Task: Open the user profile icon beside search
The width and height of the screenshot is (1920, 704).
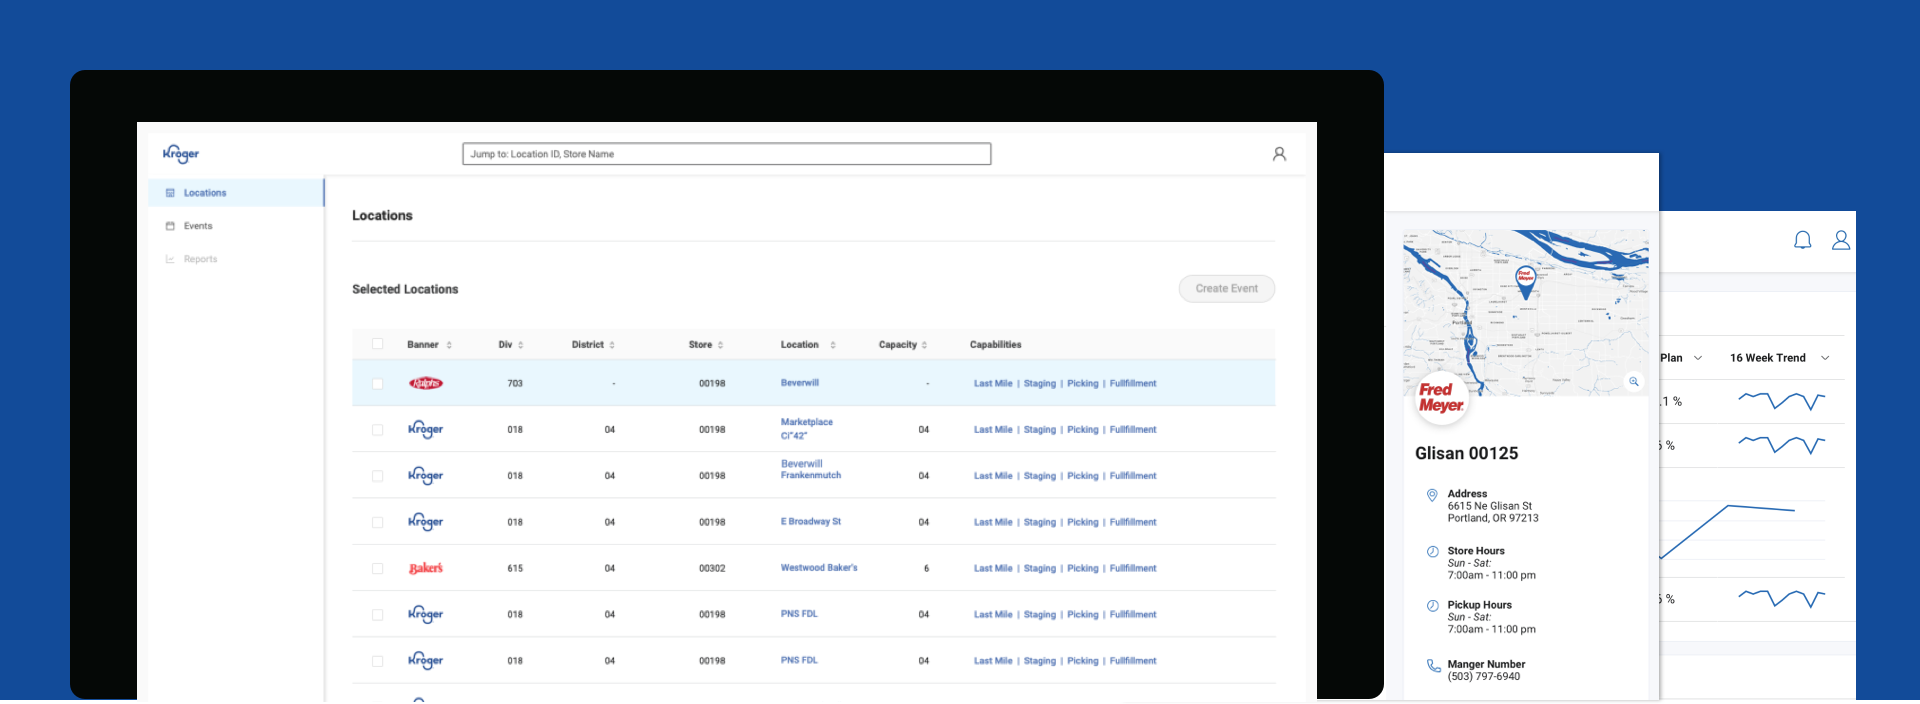Action: point(1279,154)
